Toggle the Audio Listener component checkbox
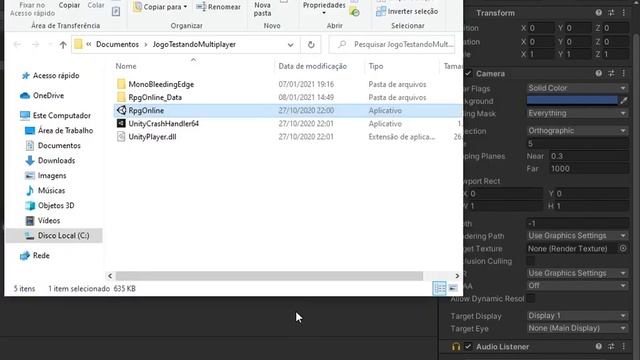Image resolution: width=640 pixels, height=360 pixels. [468, 347]
